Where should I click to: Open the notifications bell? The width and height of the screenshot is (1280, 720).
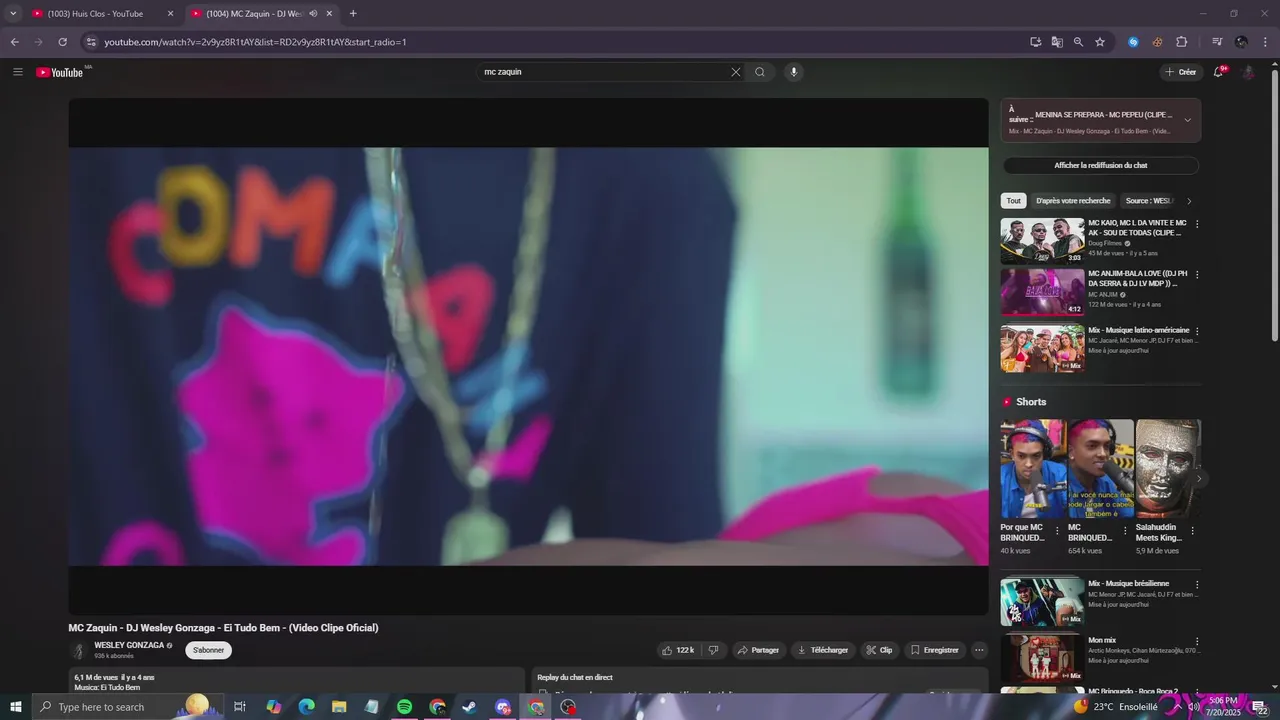pos(1219,72)
